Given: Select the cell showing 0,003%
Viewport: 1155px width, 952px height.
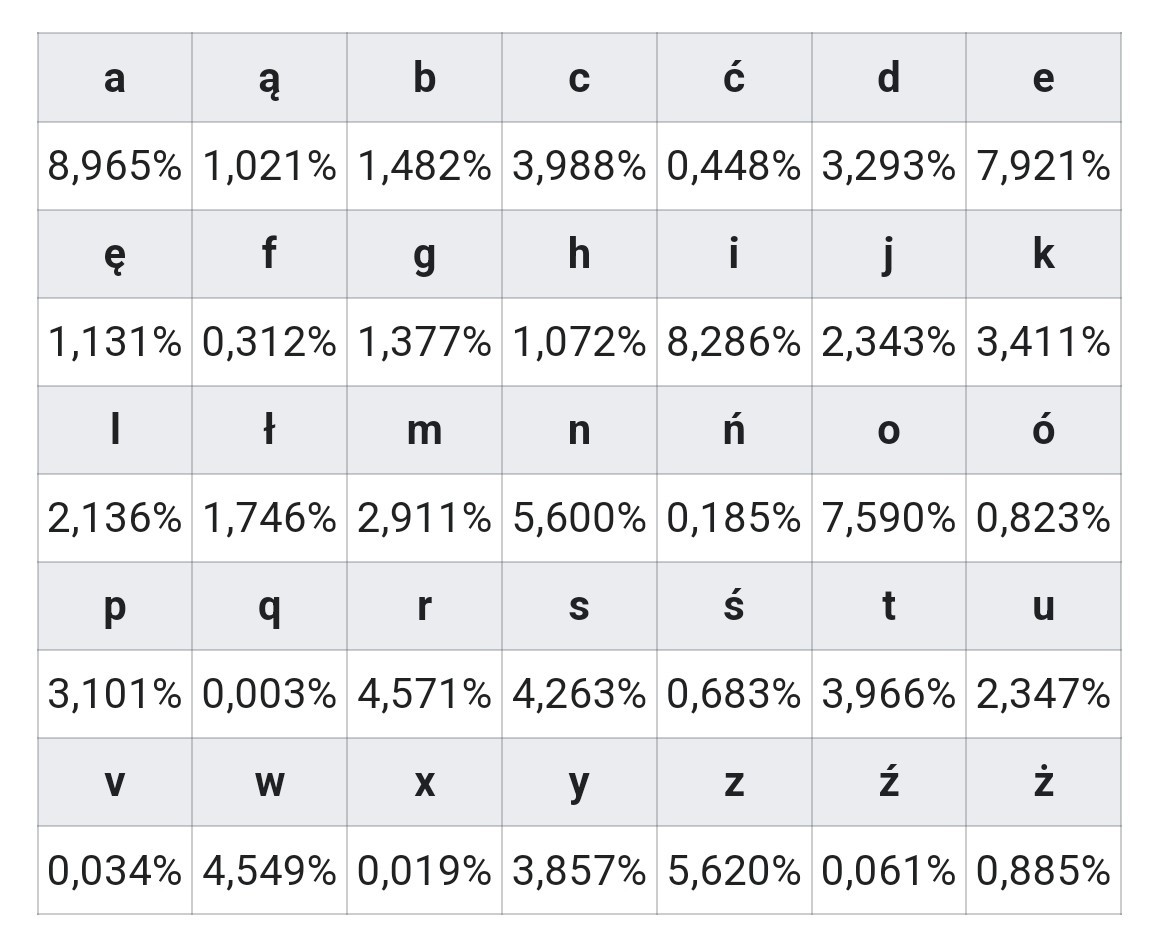Looking at the screenshot, I should coord(269,694).
